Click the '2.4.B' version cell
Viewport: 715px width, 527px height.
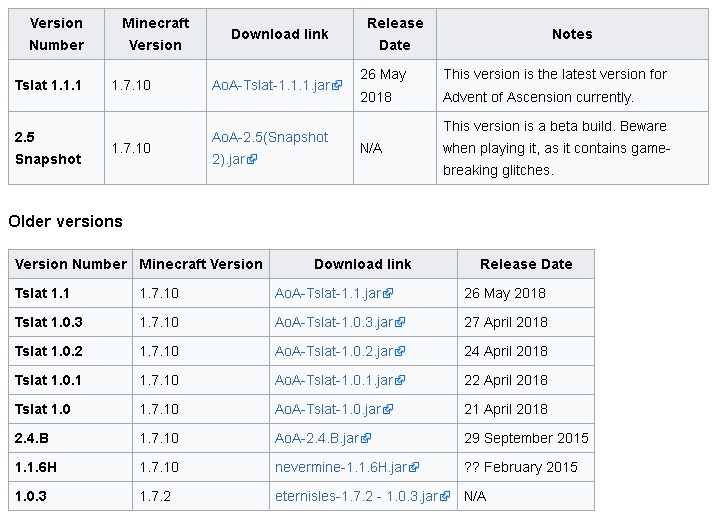point(71,438)
